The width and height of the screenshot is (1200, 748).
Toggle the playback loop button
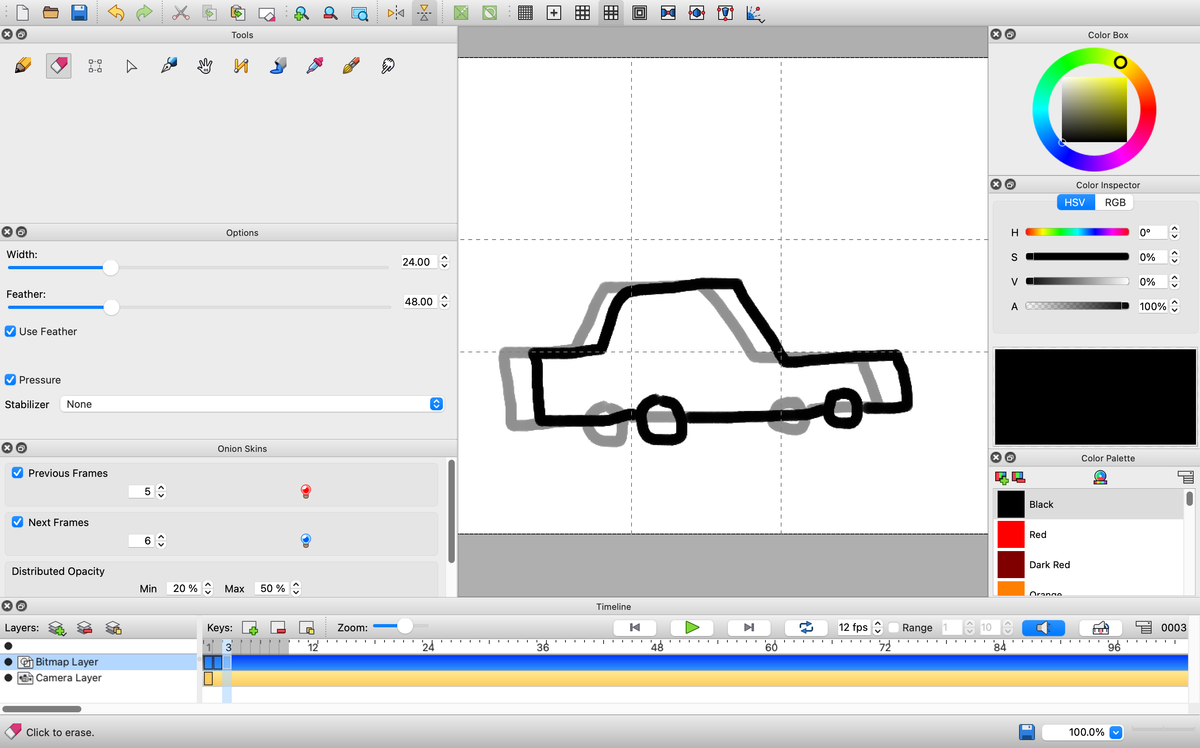[x=806, y=628]
